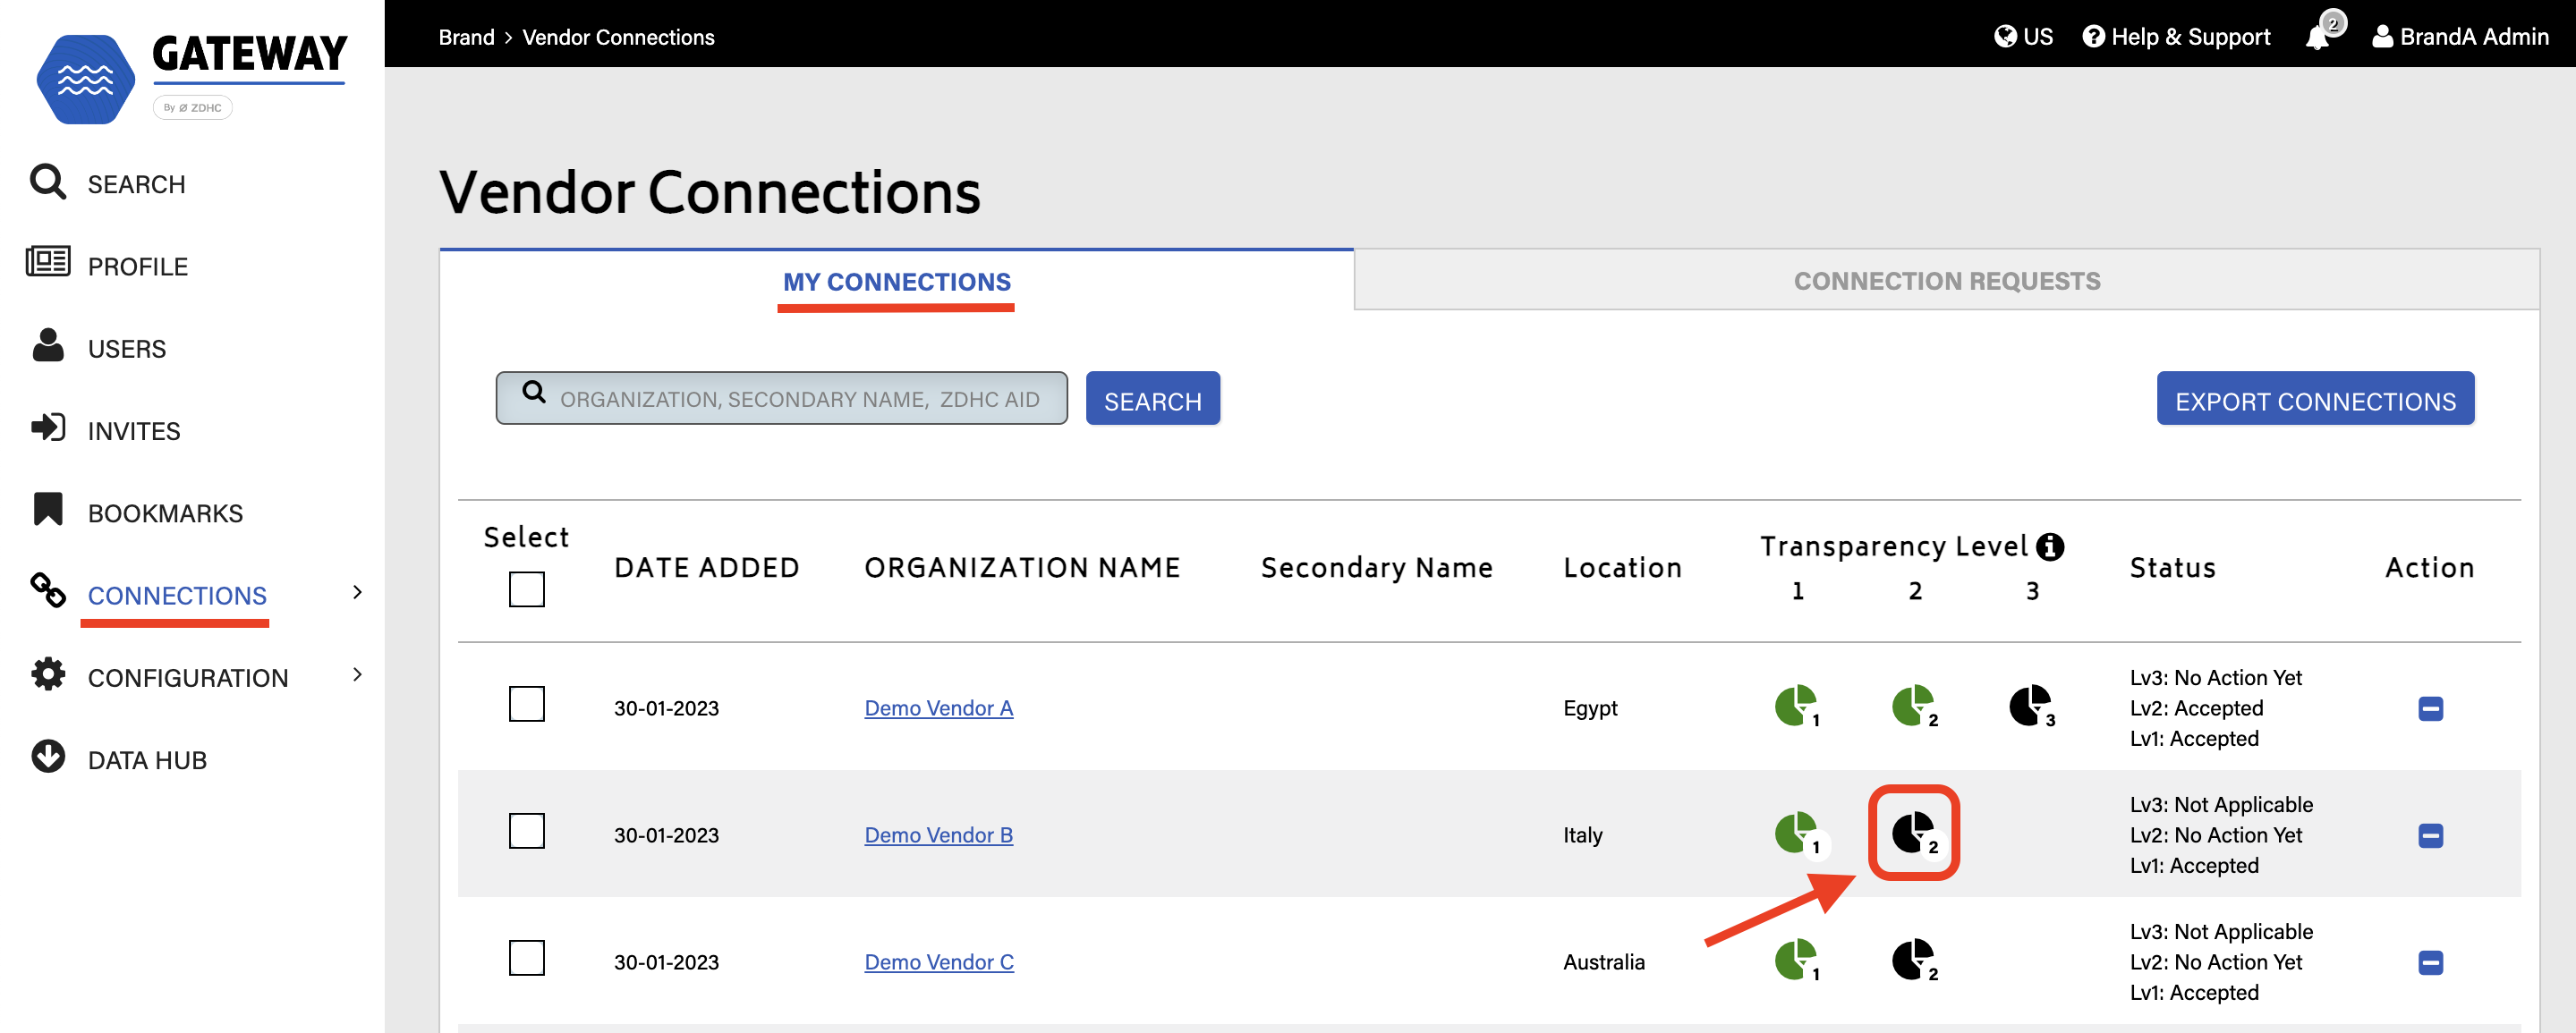Switch to the Connection Requests tab

pyautogui.click(x=1947, y=281)
